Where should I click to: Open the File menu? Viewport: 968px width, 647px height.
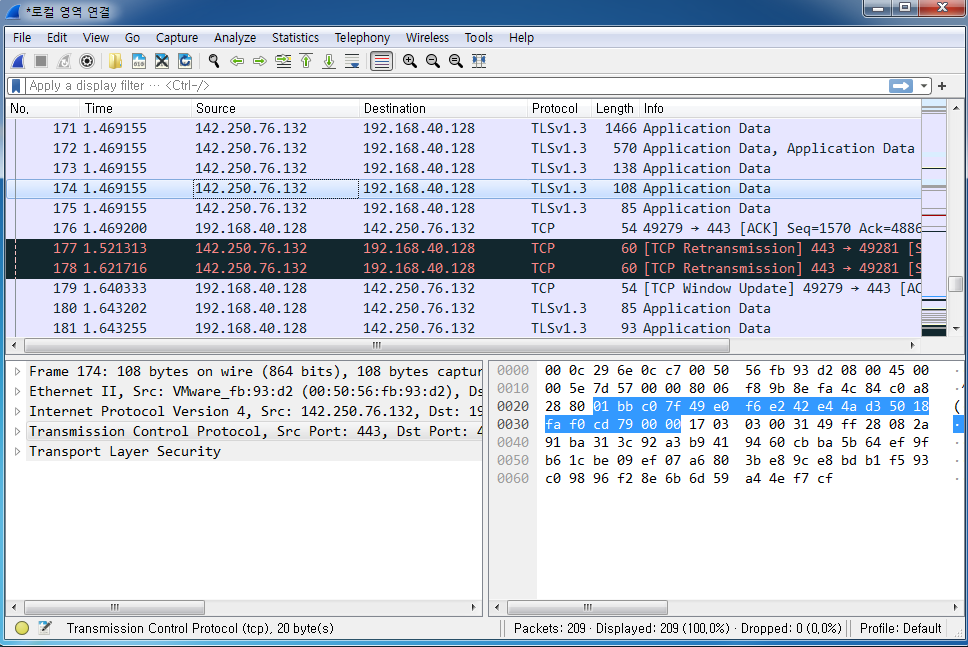click(22, 38)
